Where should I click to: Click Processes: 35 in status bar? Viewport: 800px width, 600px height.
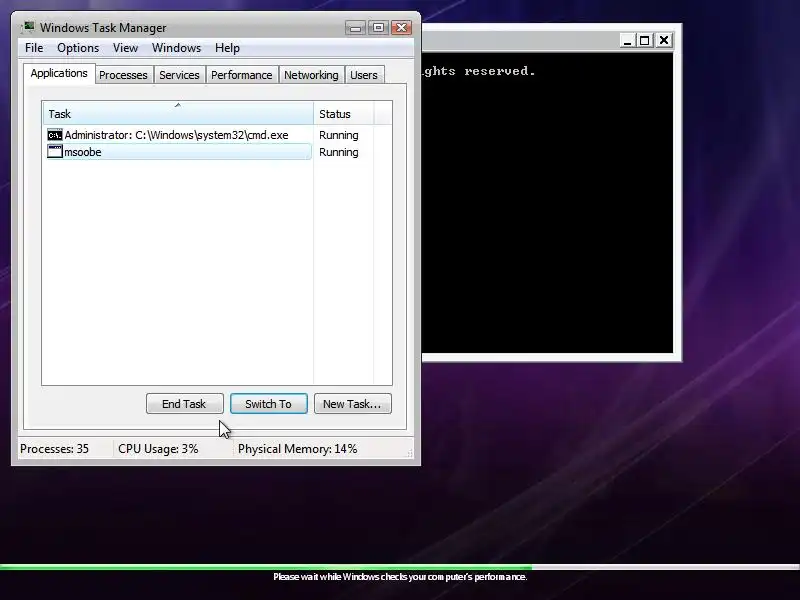click(x=55, y=449)
